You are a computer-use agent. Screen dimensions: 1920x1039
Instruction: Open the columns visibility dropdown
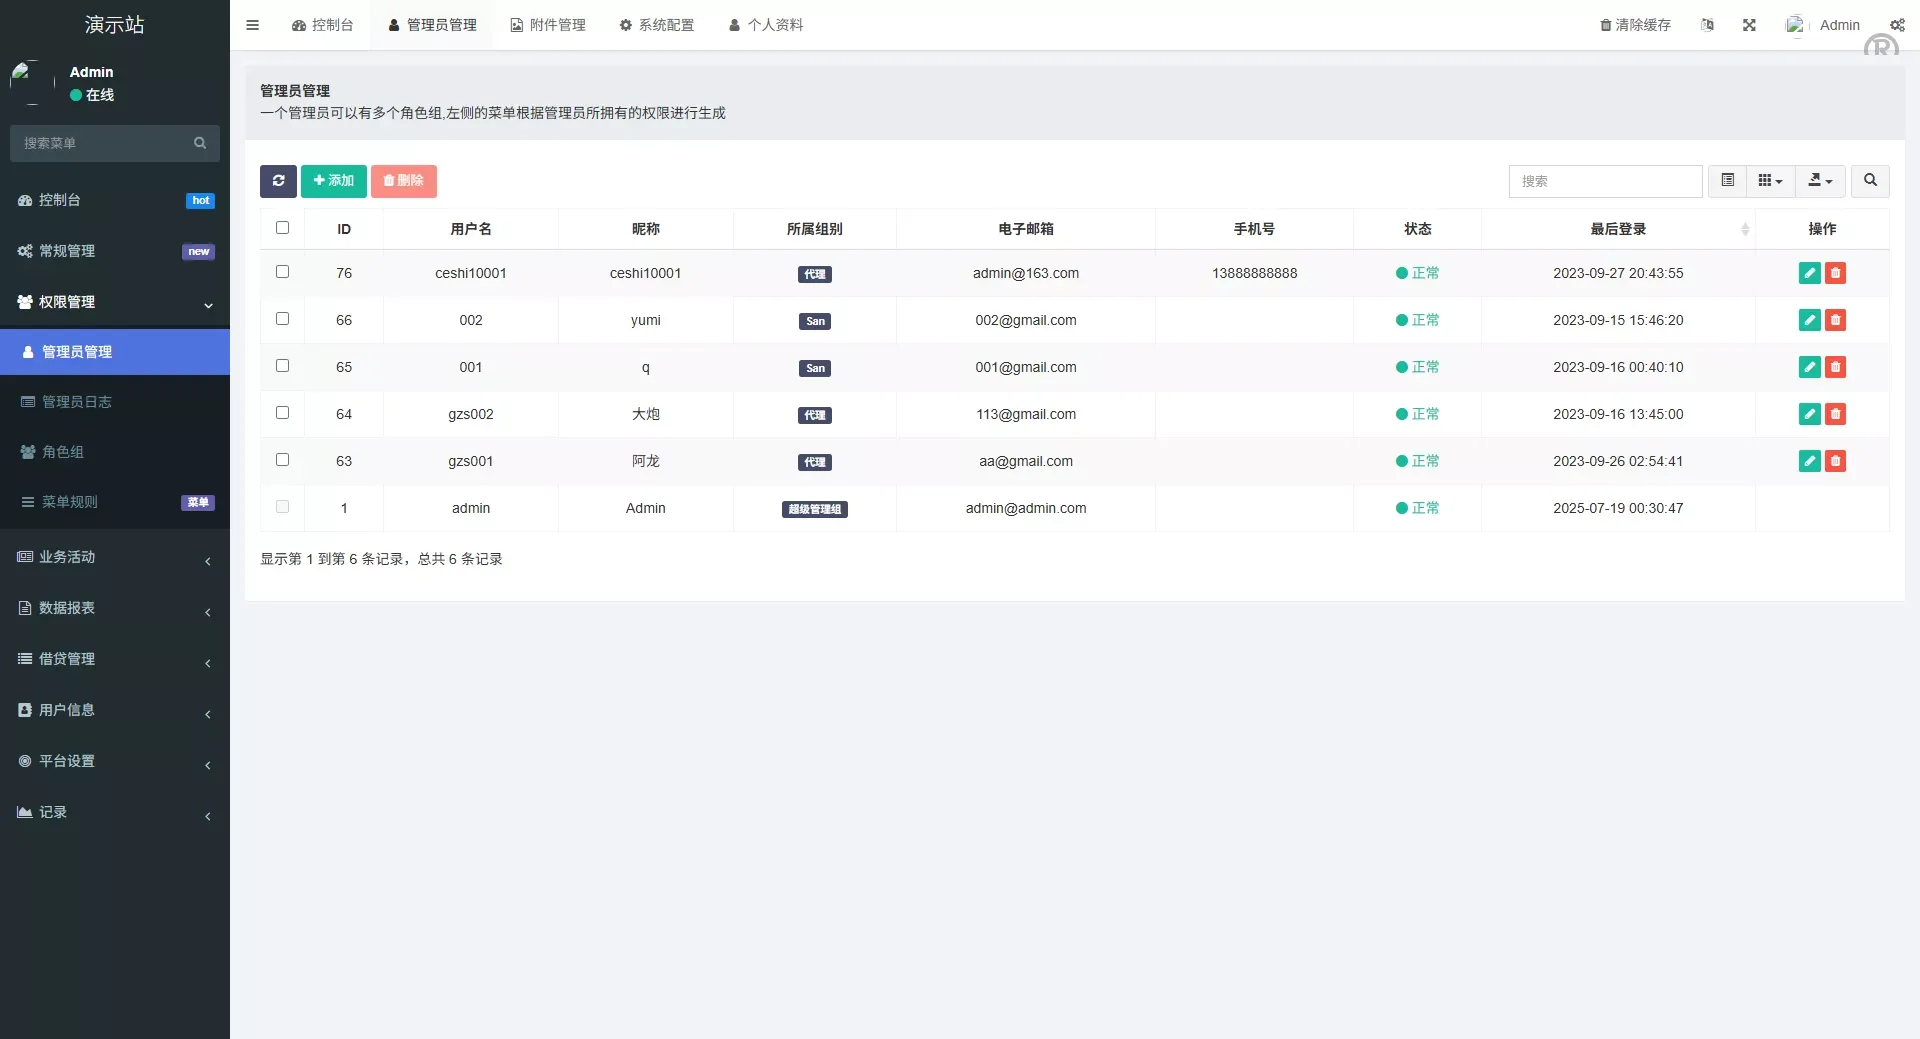[1769, 181]
